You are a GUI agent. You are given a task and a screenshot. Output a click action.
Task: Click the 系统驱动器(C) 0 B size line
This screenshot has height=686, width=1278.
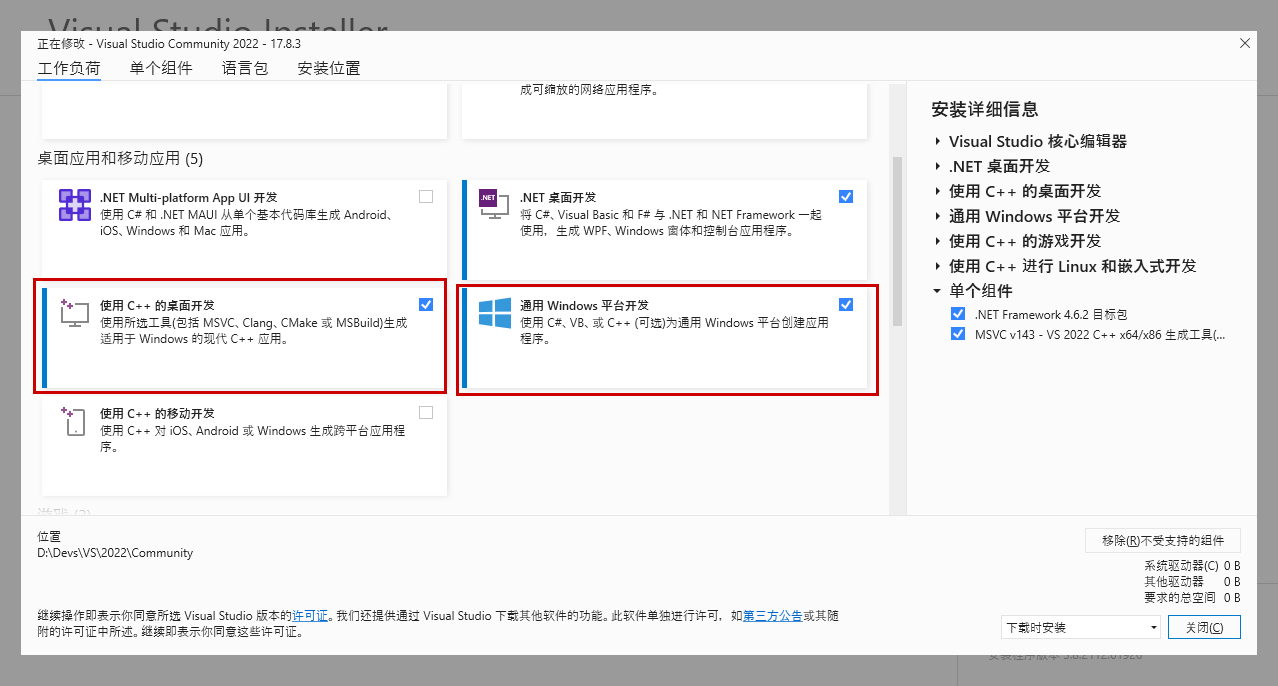(1192, 565)
